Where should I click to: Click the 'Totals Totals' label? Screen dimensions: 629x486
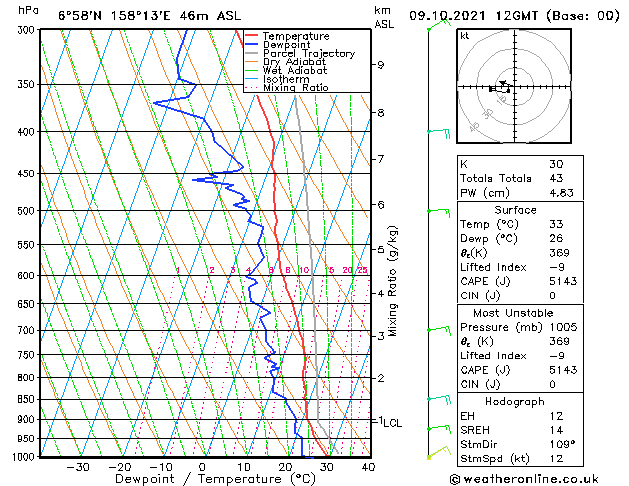[496, 178]
